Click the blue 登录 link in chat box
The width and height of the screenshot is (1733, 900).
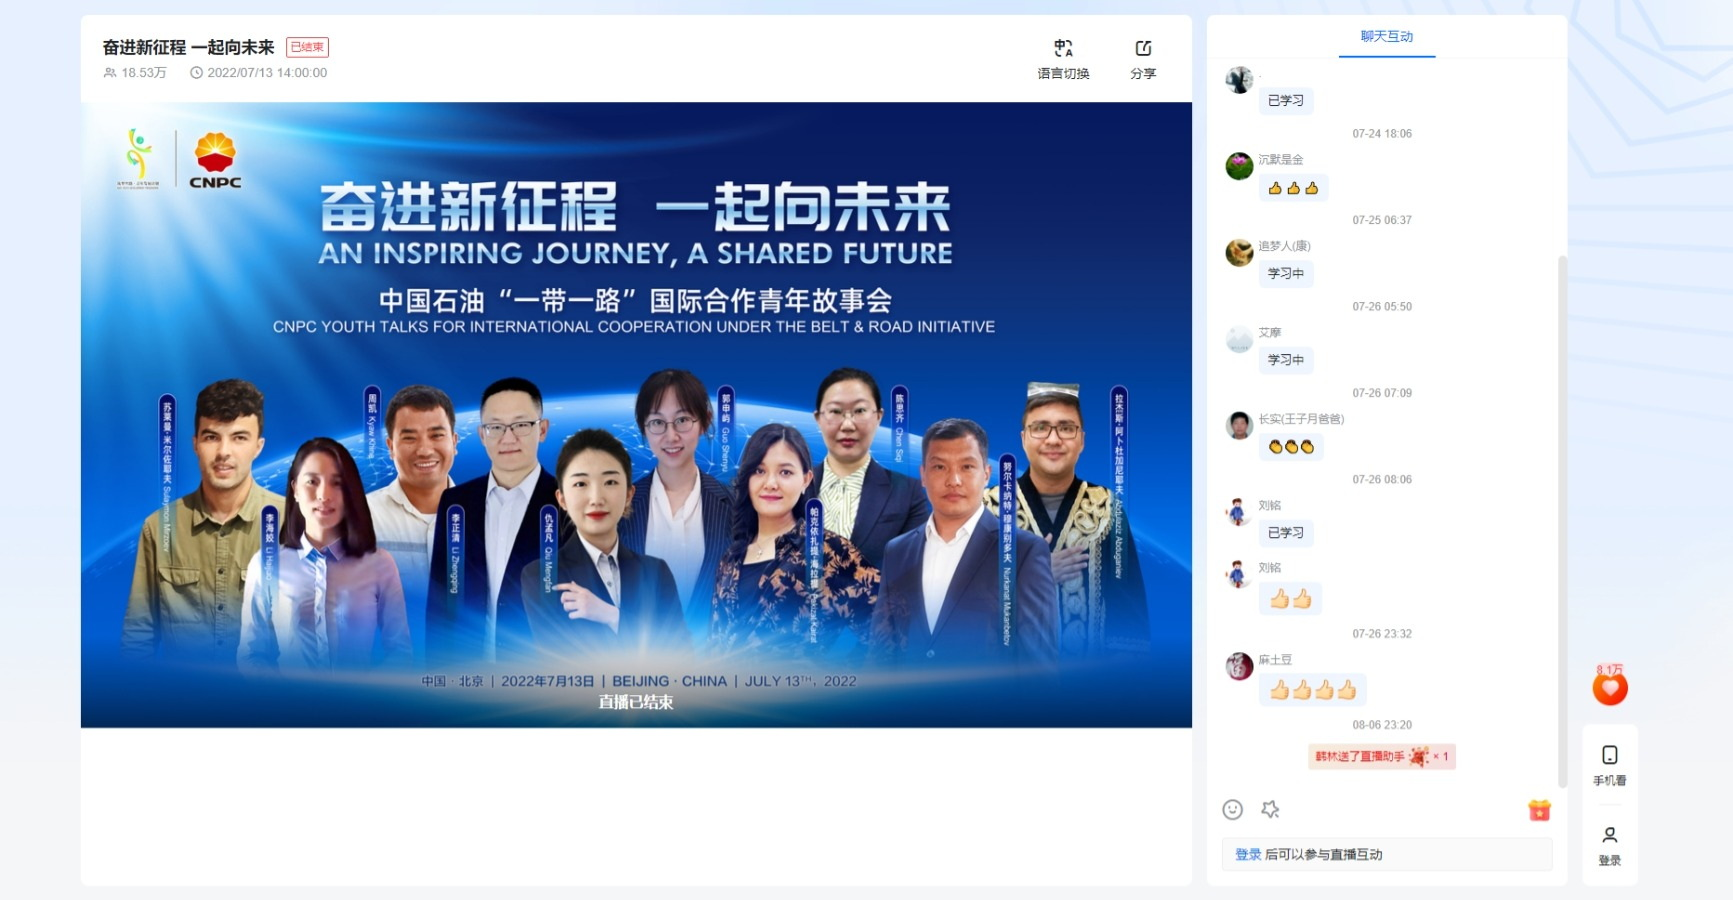(x=1248, y=855)
